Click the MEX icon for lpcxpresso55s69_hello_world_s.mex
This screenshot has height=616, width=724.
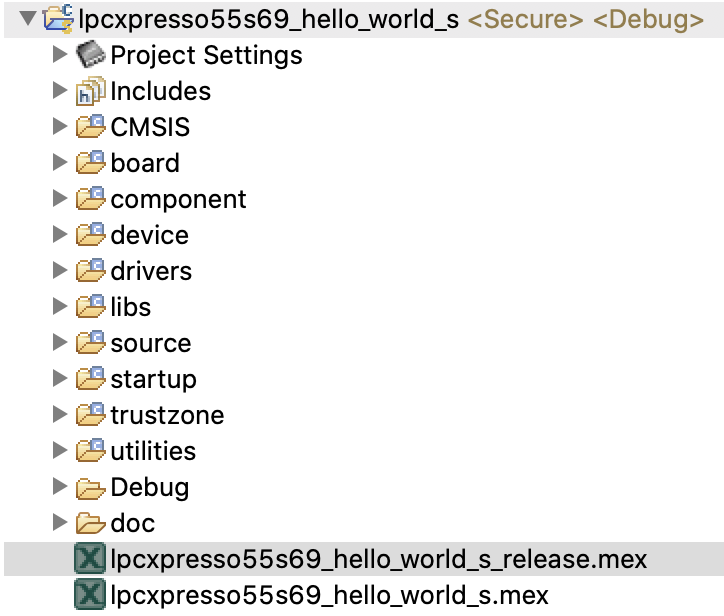click(x=90, y=596)
